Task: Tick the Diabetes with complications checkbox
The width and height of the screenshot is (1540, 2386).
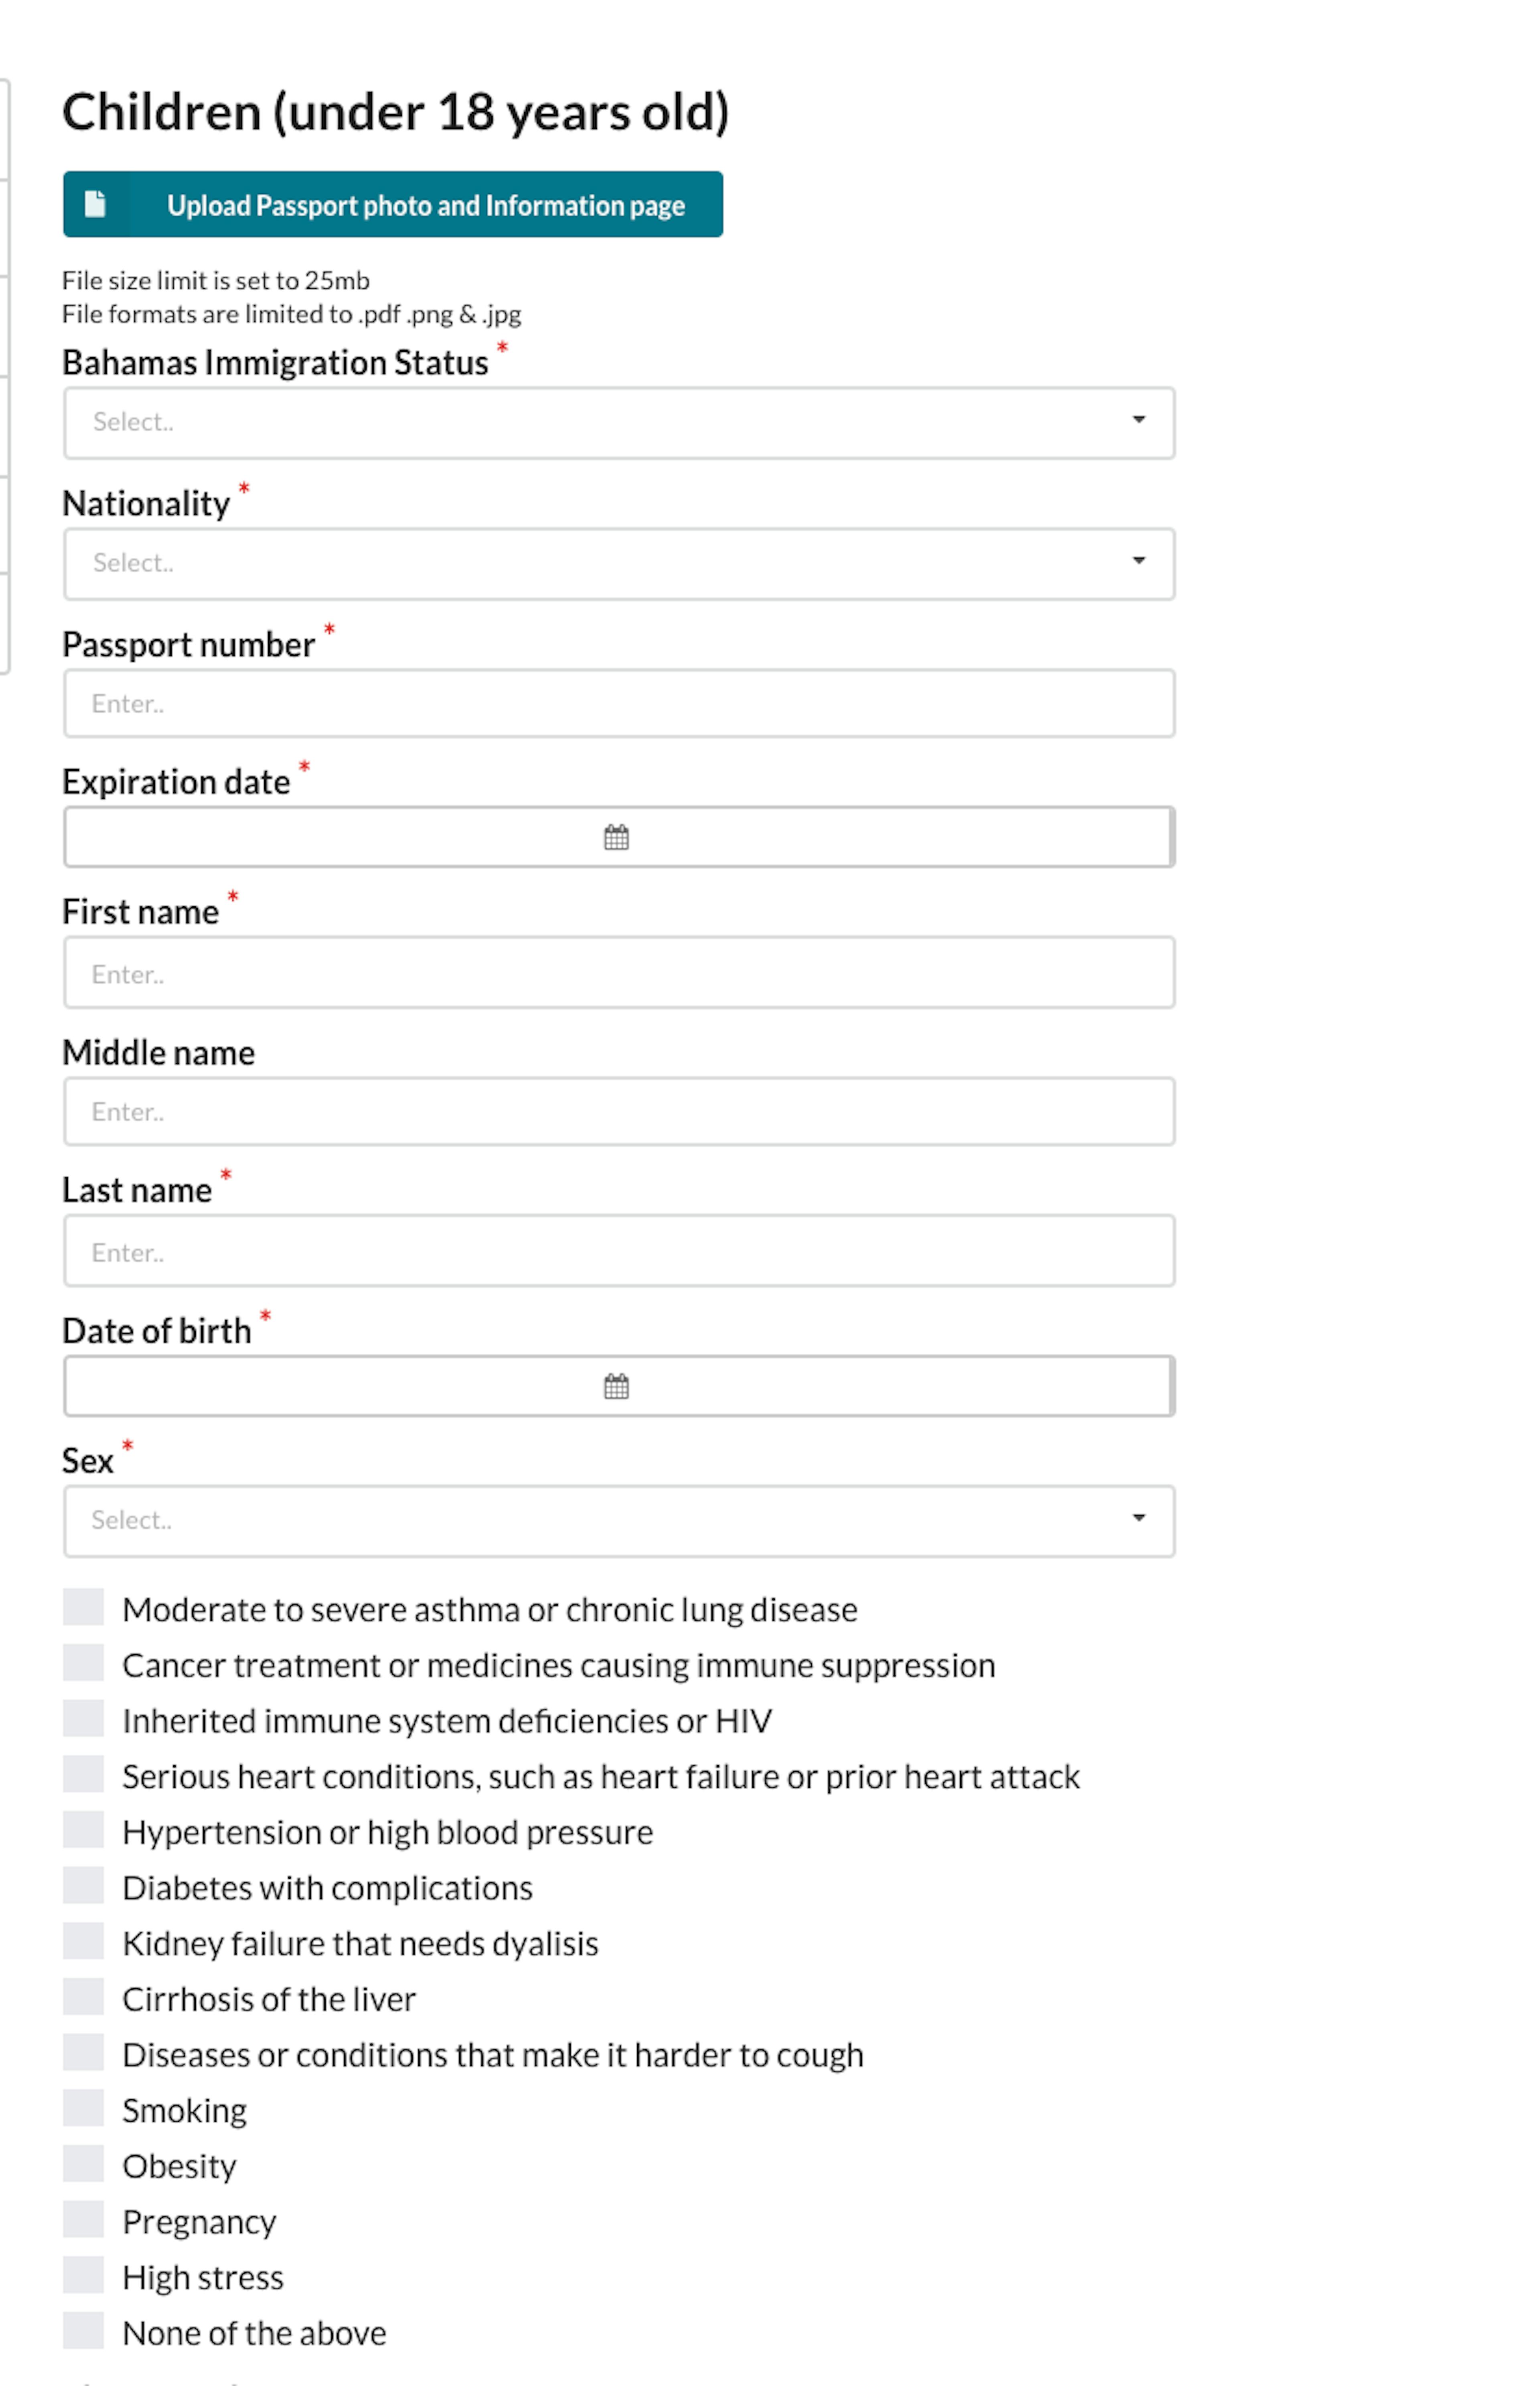Action: 84,1885
